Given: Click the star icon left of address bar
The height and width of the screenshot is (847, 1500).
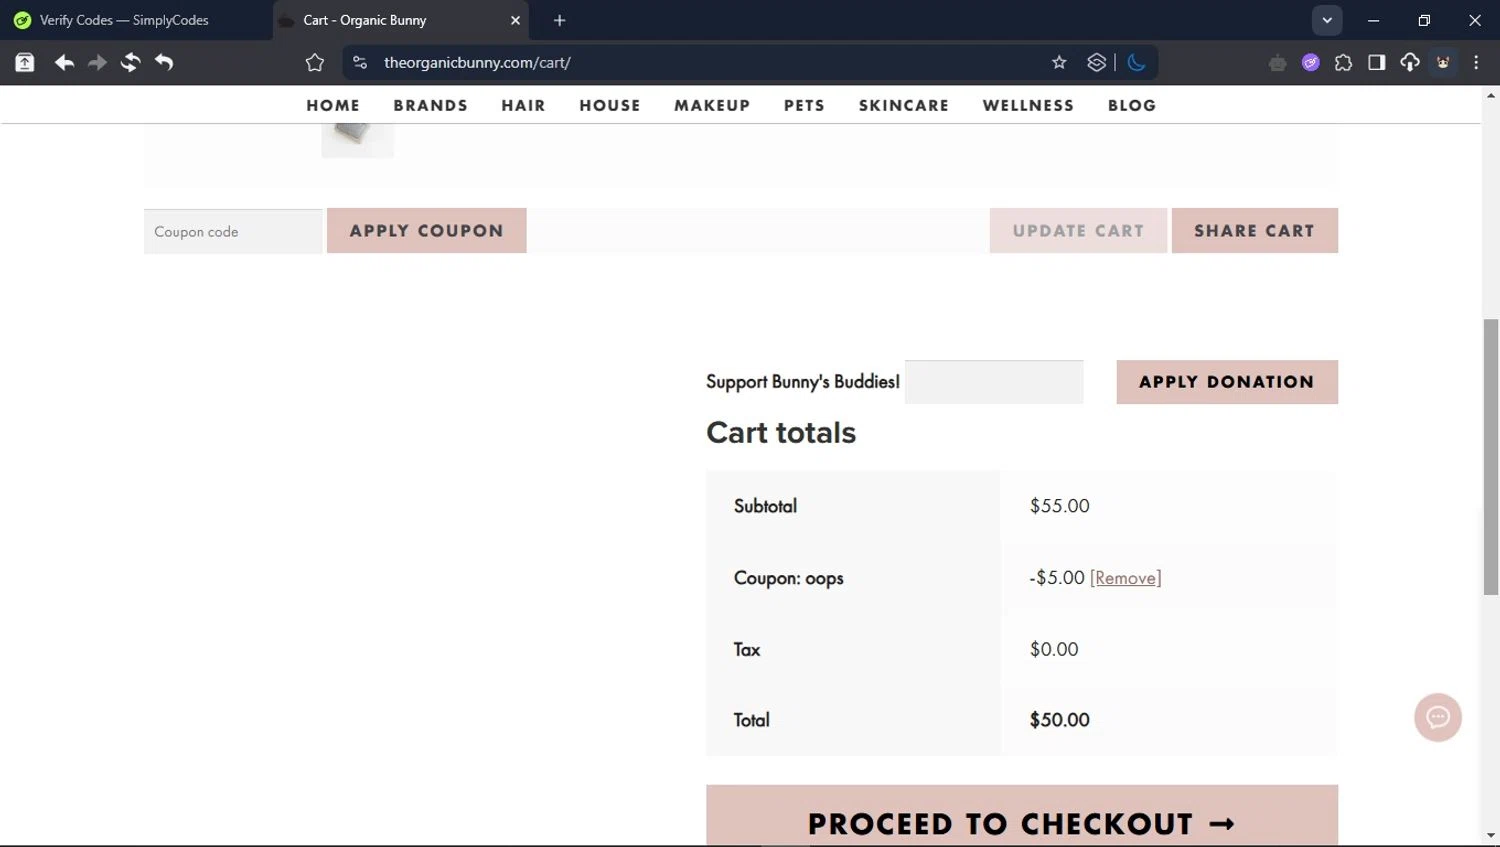Looking at the screenshot, I should 315,63.
